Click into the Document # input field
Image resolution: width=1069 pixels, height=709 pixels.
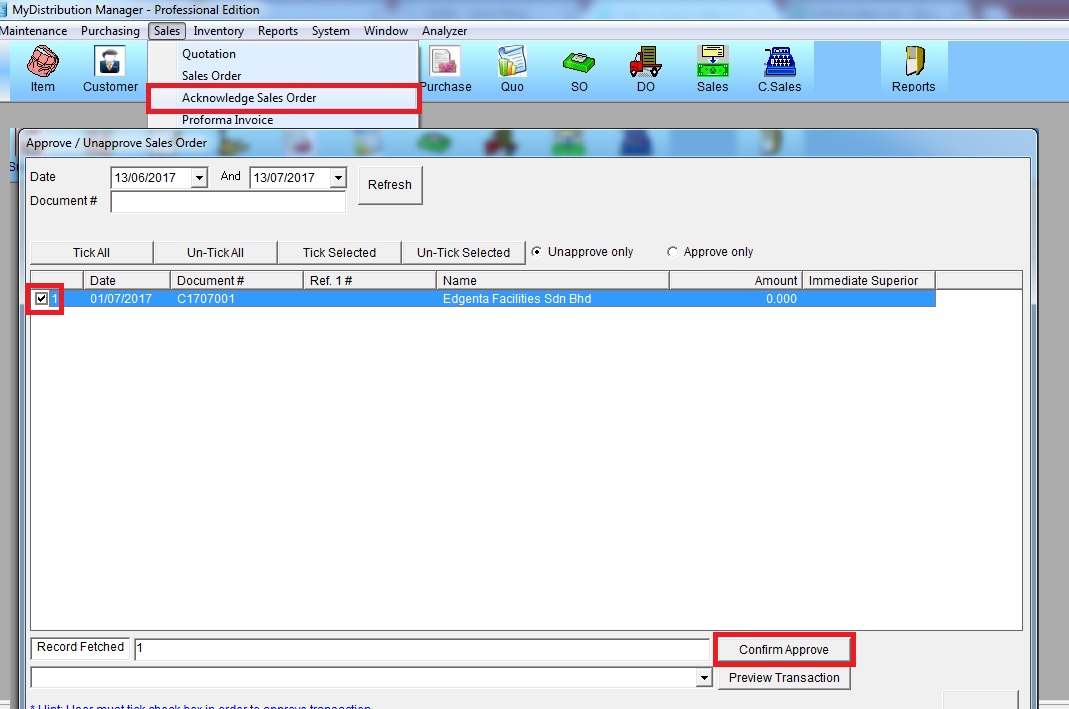(227, 202)
